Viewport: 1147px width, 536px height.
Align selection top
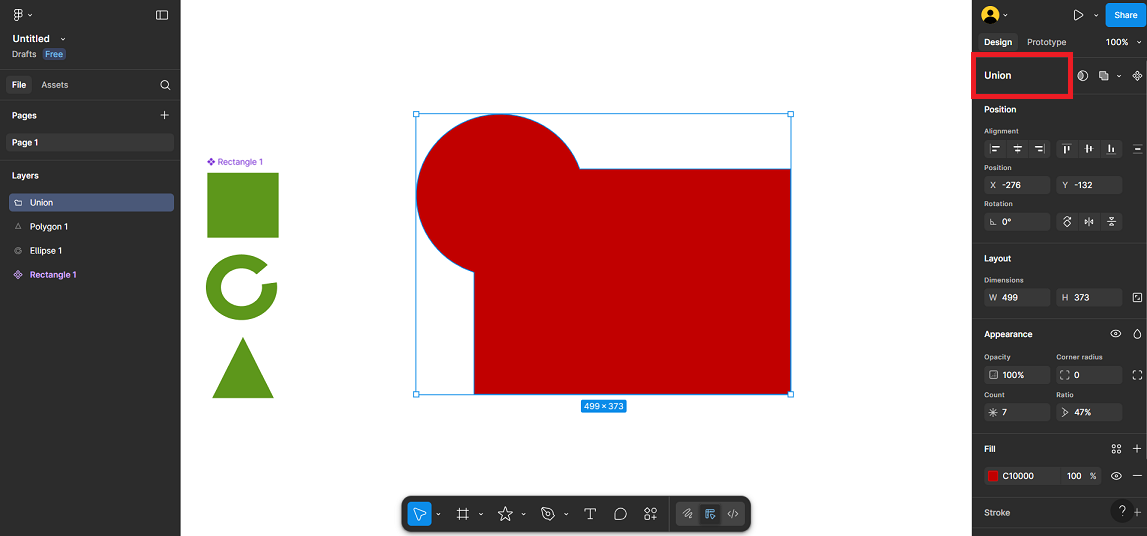1067,149
